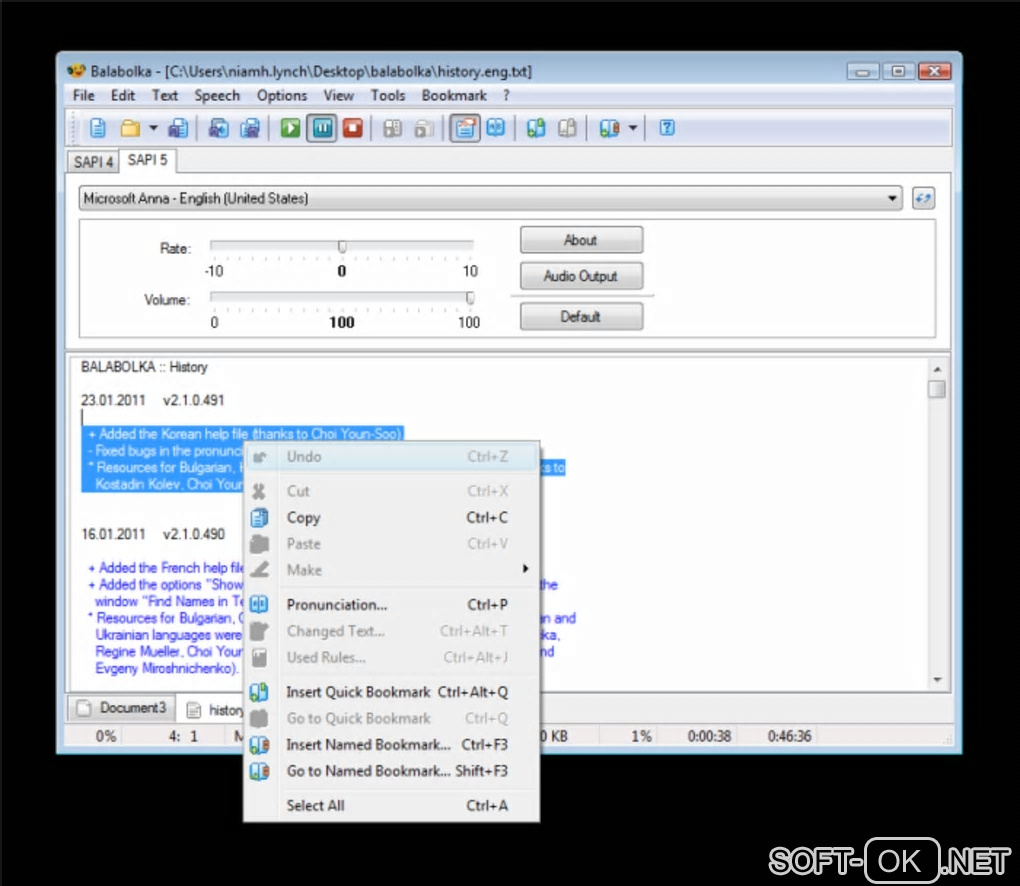Open the Options menu
This screenshot has width=1020, height=886.
pos(282,96)
